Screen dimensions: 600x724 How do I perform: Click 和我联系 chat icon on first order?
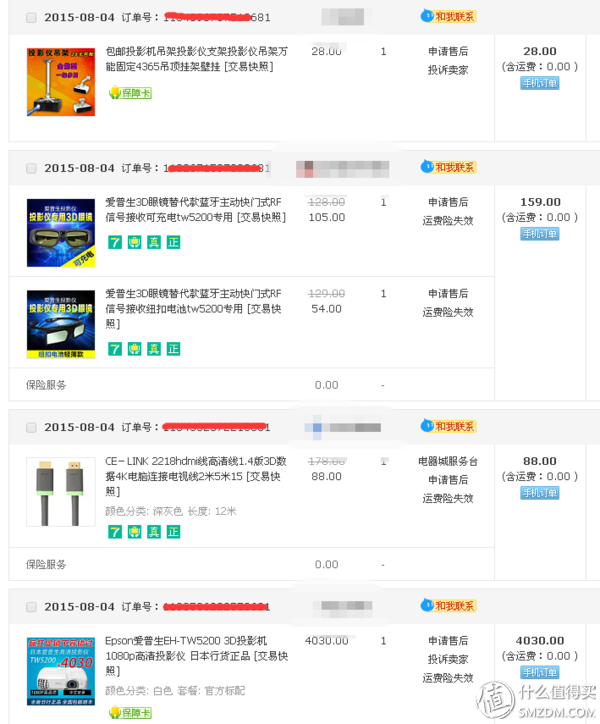pos(448,17)
